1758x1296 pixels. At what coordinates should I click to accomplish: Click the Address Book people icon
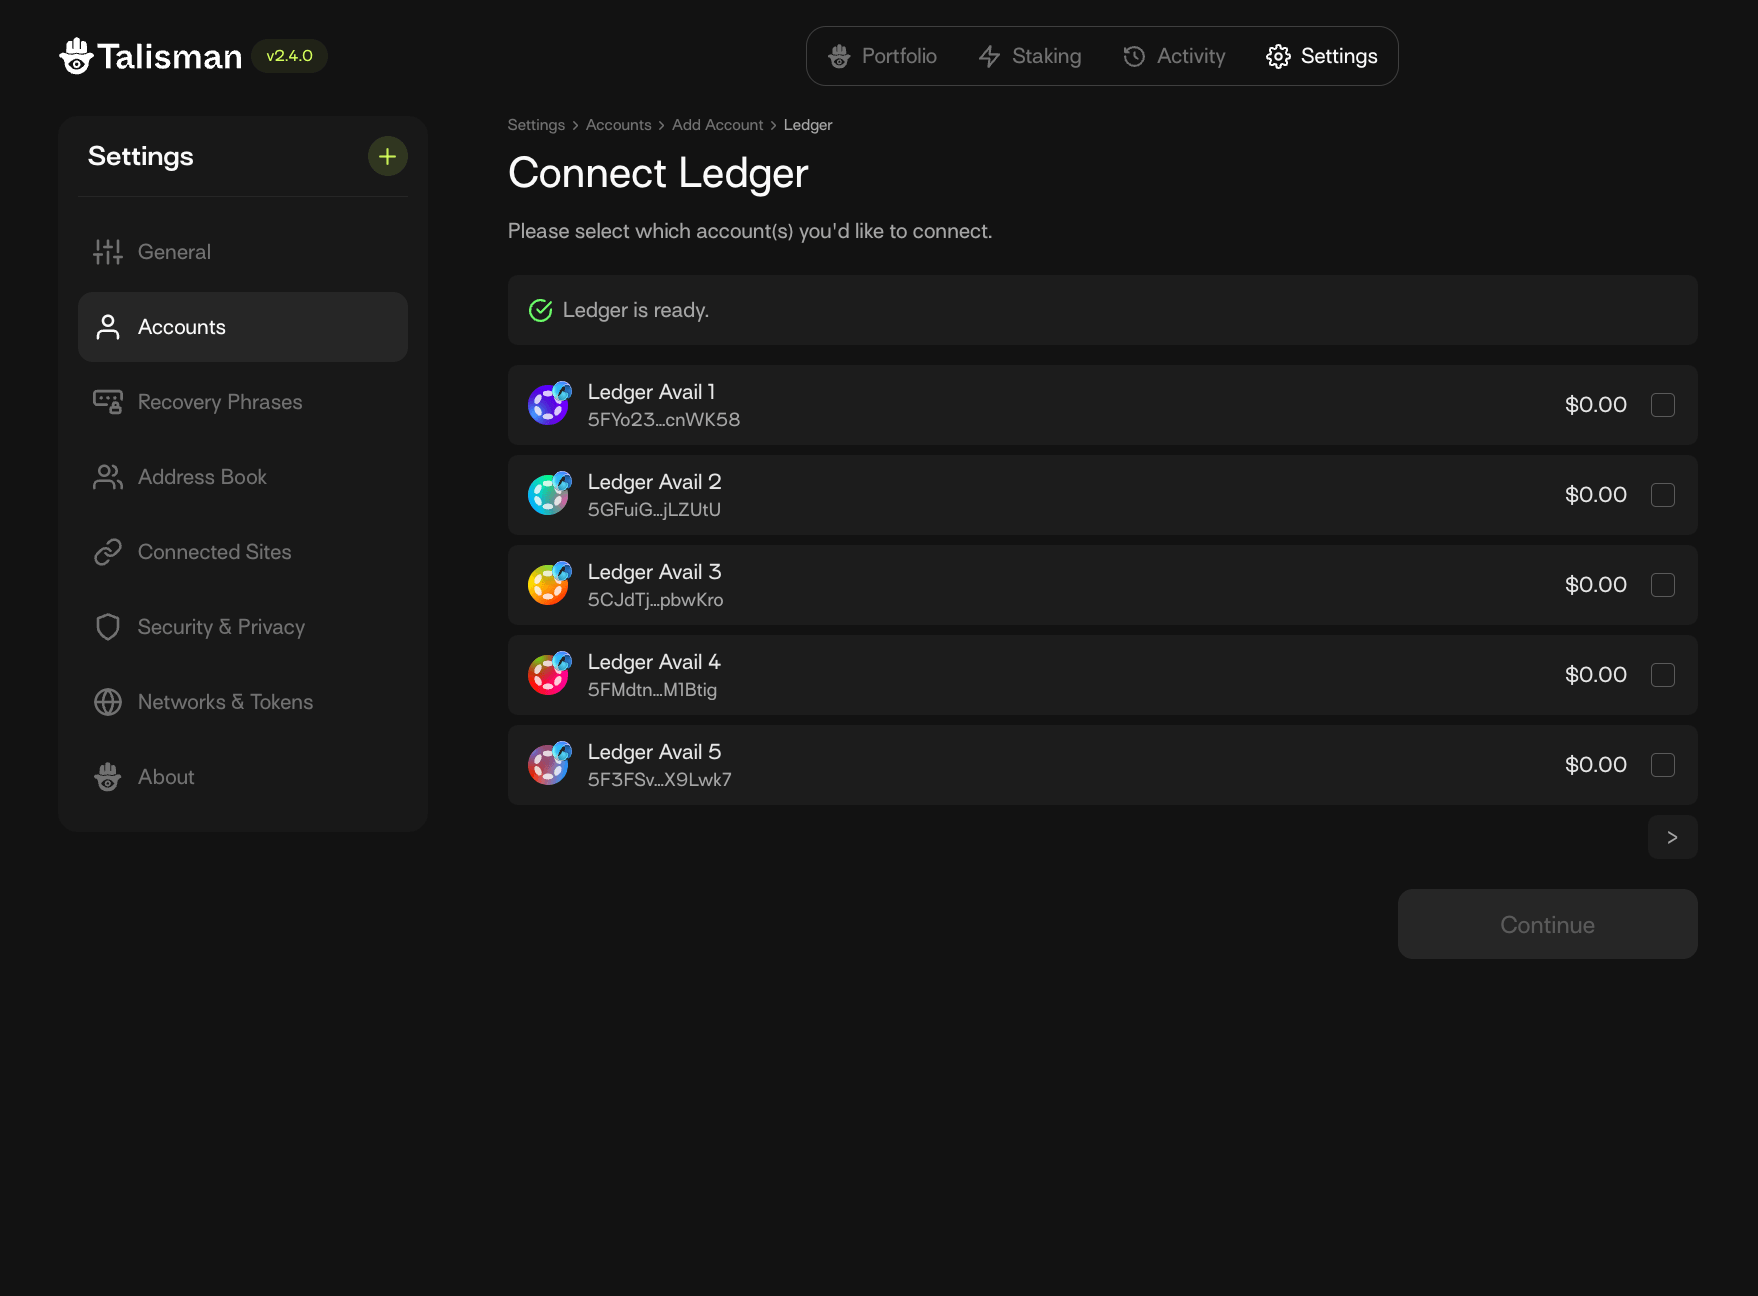(108, 477)
